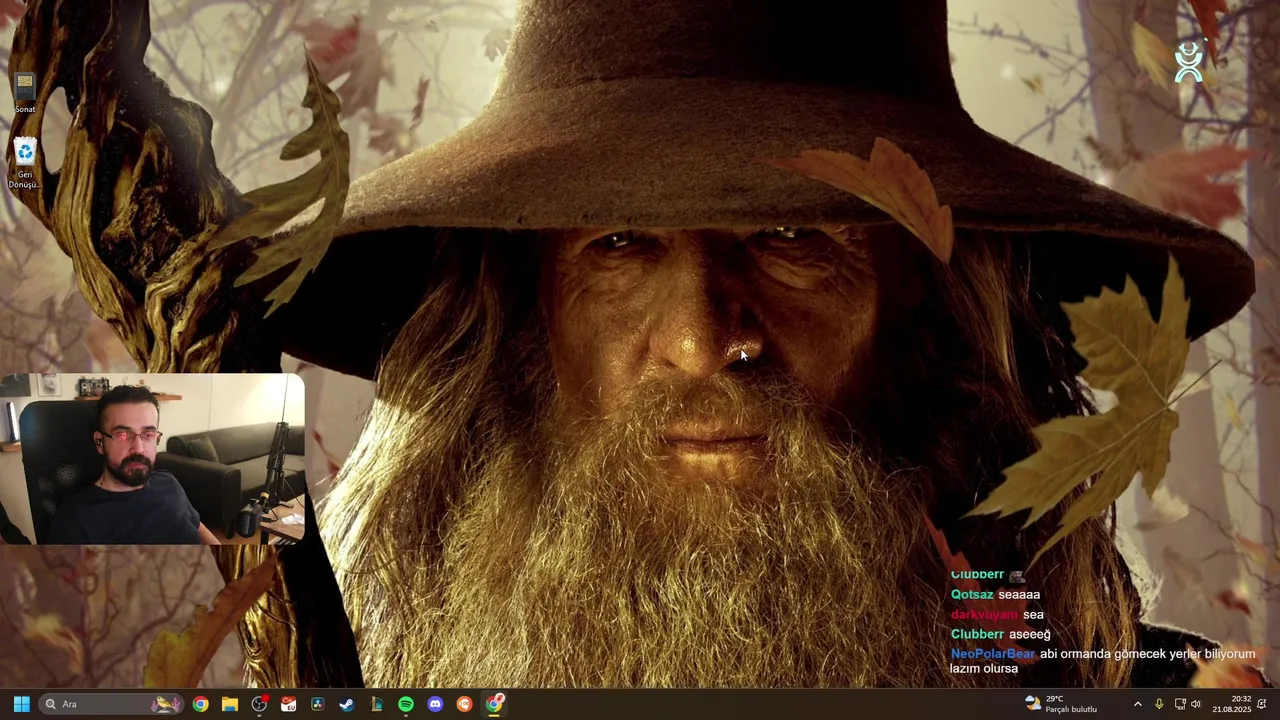
Task: Open the red 'EU' app in taskbar
Action: [288, 704]
